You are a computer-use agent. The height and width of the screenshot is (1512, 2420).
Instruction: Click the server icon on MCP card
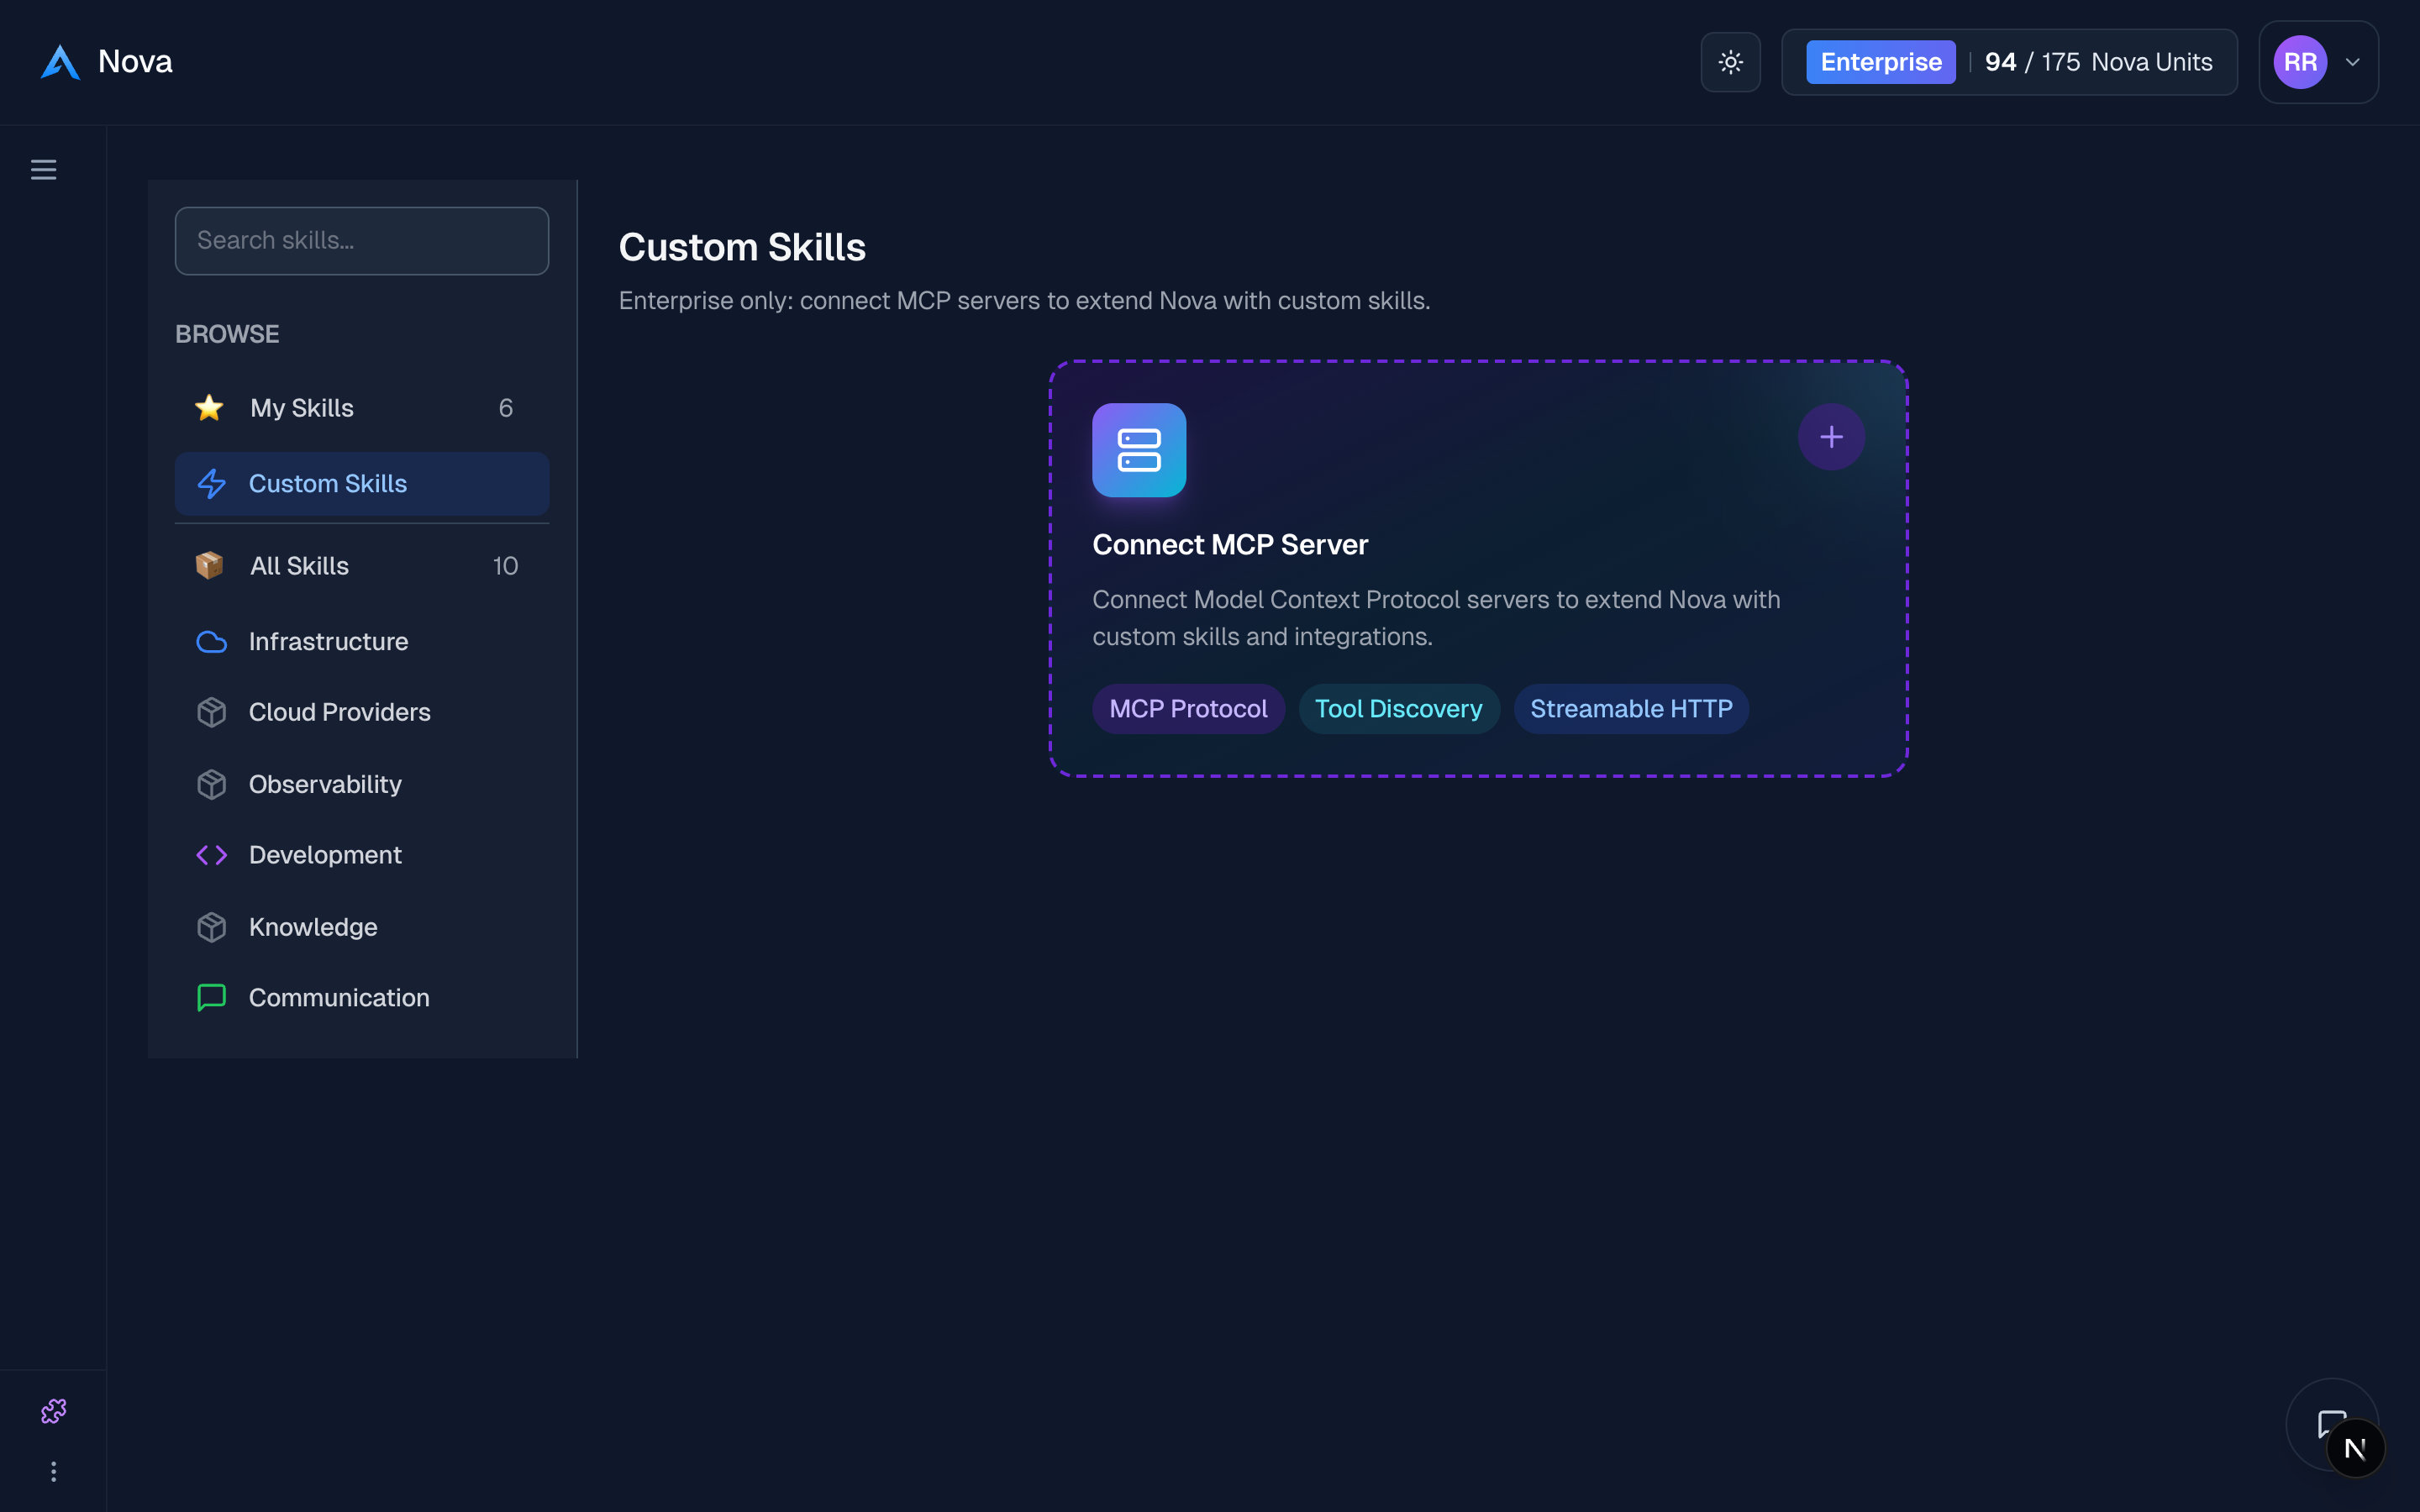[x=1139, y=450]
